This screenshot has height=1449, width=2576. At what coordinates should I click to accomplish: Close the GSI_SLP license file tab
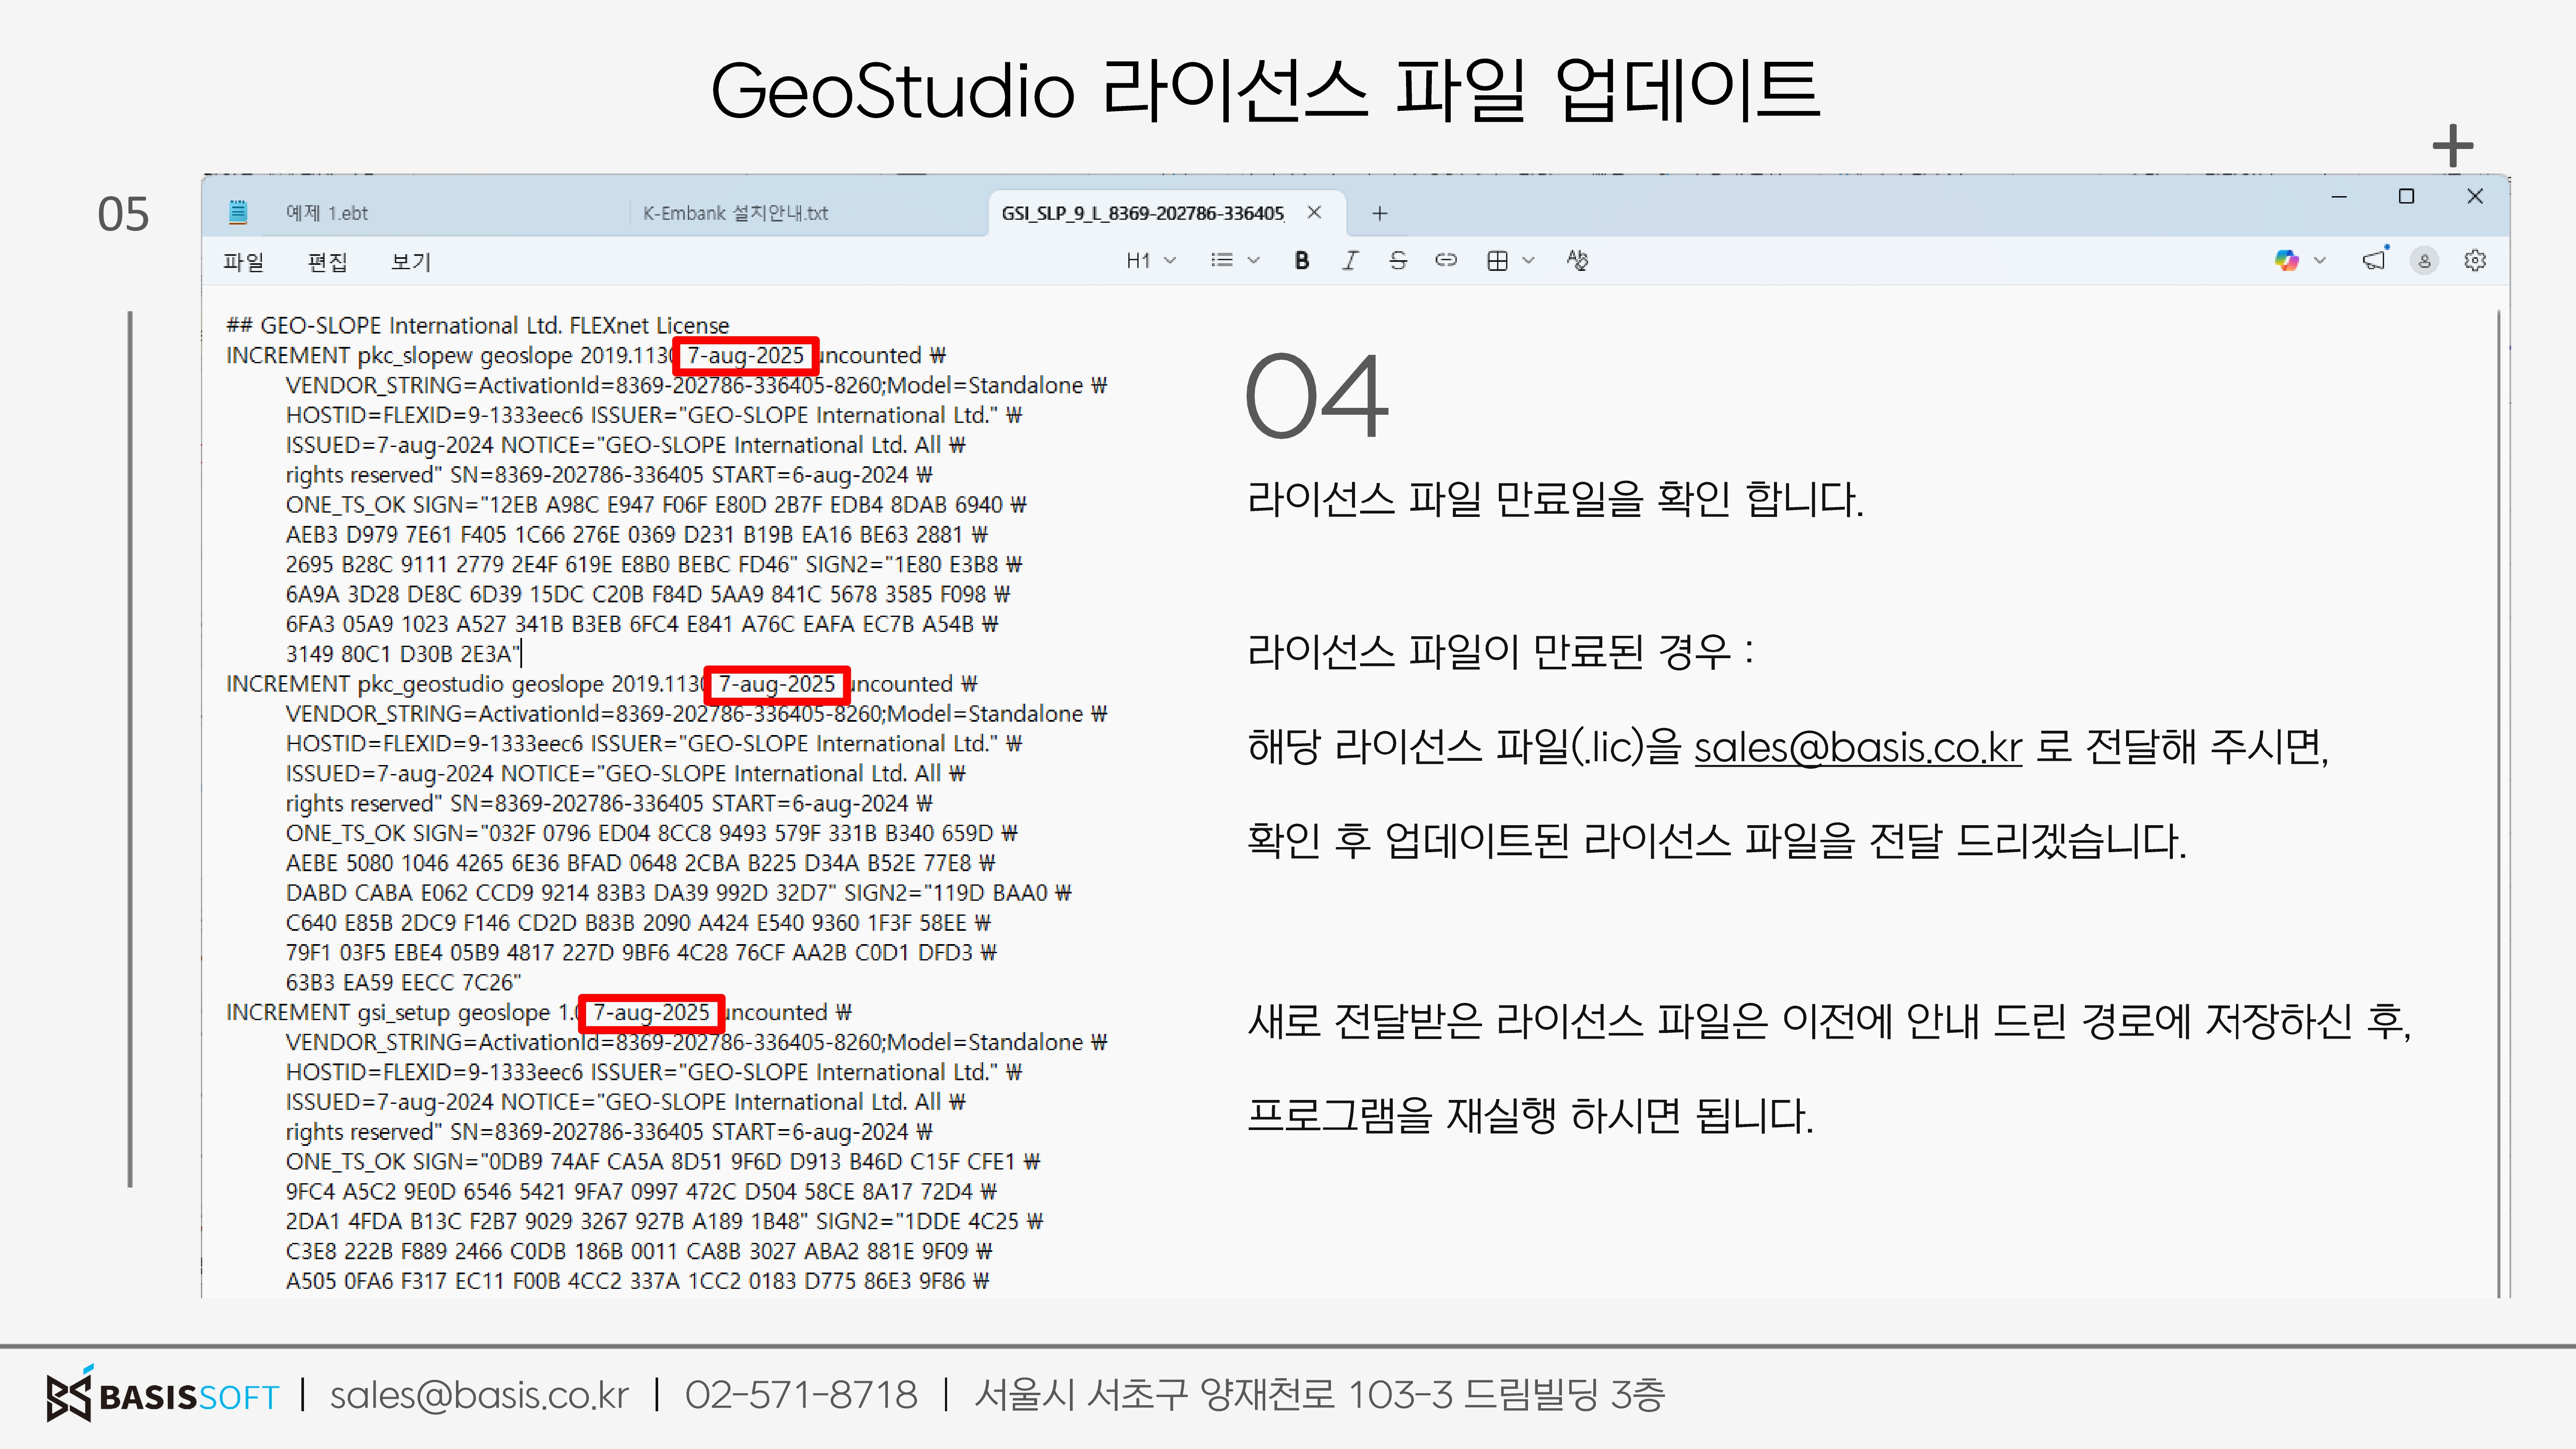tap(1314, 212)
